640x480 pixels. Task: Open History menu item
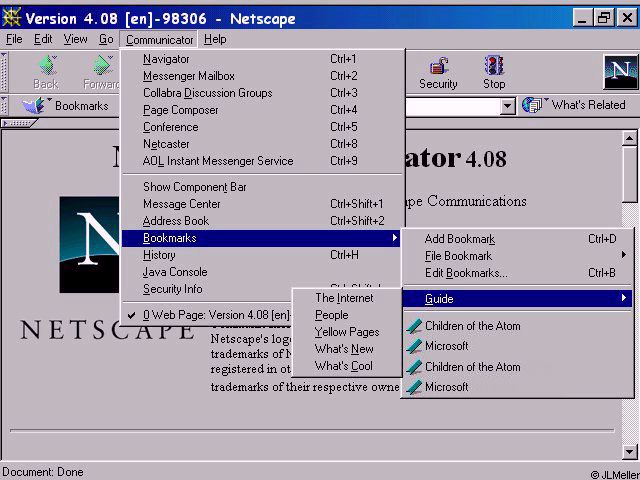coord(260,255)
